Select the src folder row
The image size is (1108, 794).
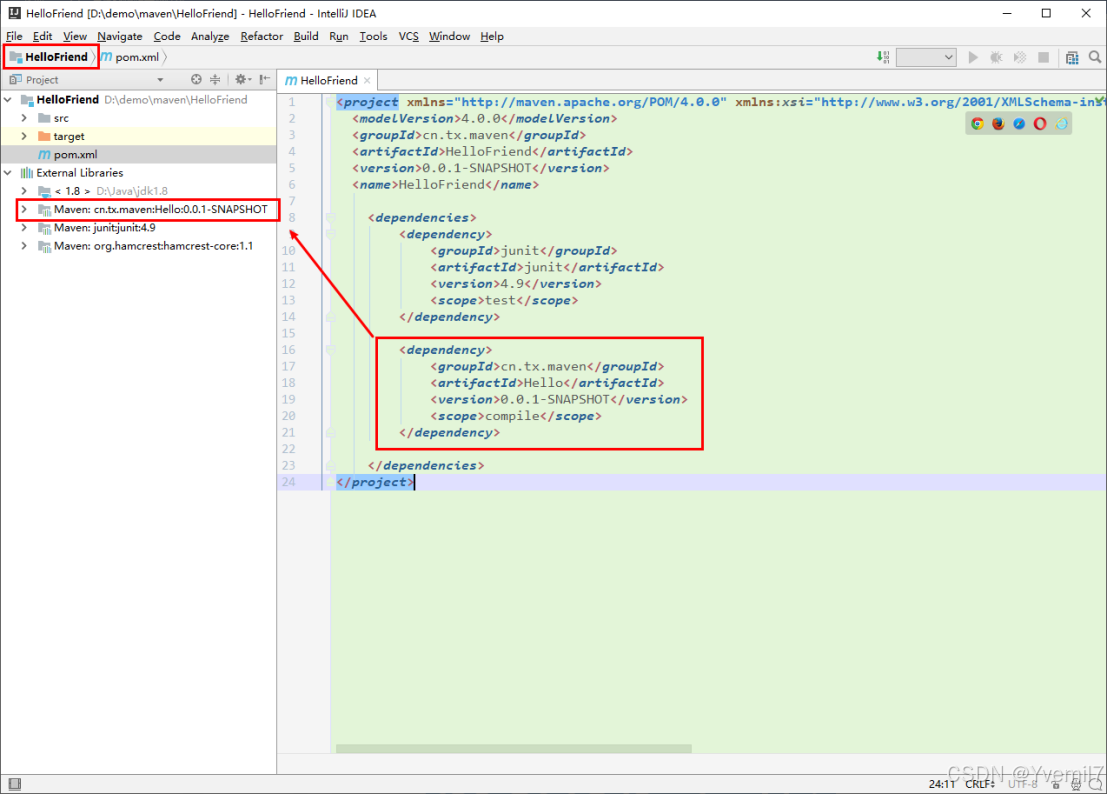(138, 118)
